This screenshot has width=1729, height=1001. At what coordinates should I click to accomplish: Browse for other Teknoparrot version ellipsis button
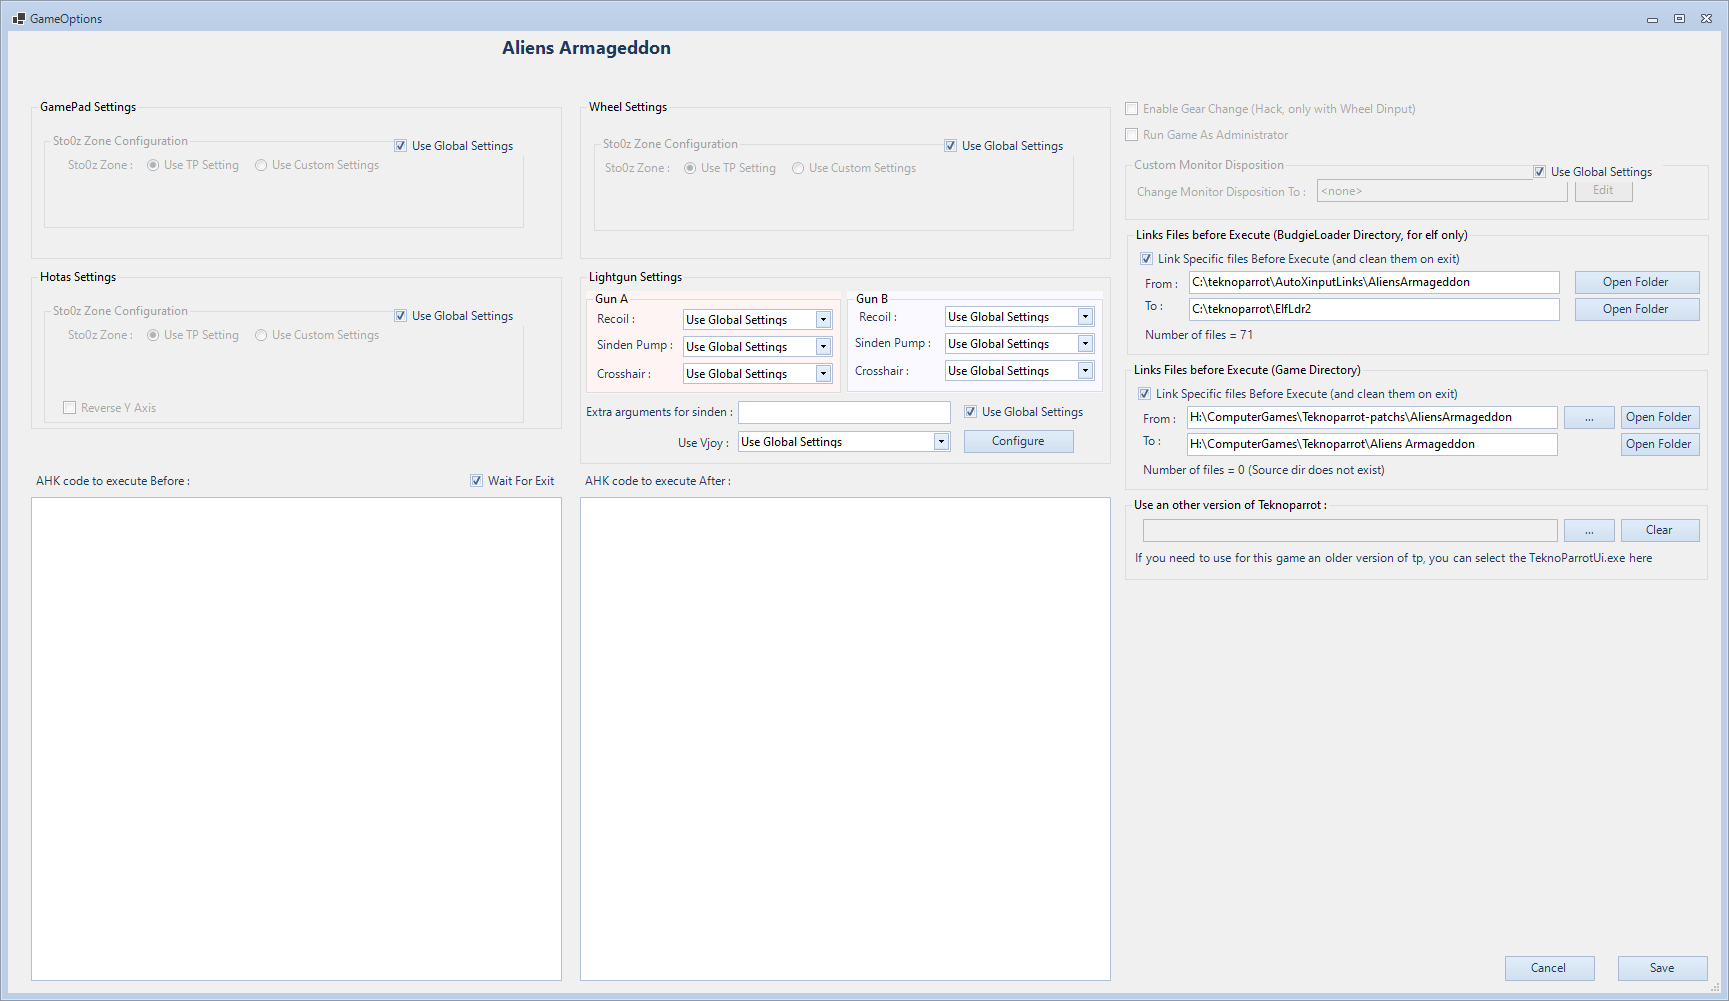click(1589, 530)
